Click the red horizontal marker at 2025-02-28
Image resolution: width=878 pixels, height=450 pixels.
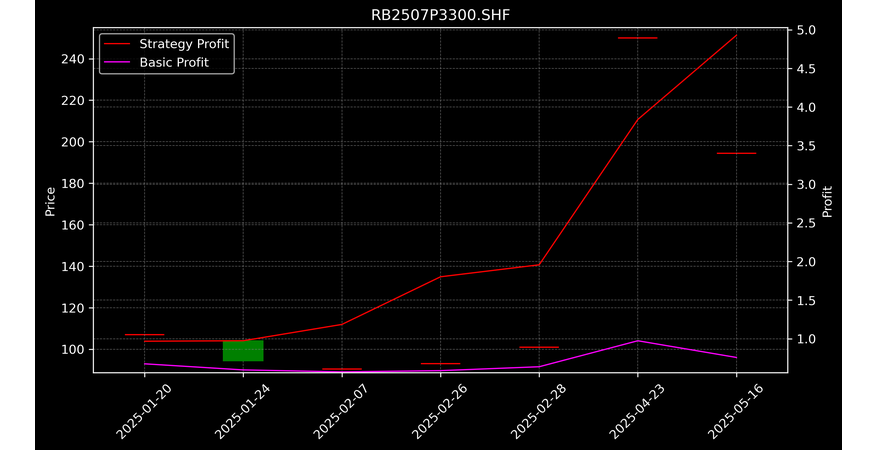(x=539, y=347)
